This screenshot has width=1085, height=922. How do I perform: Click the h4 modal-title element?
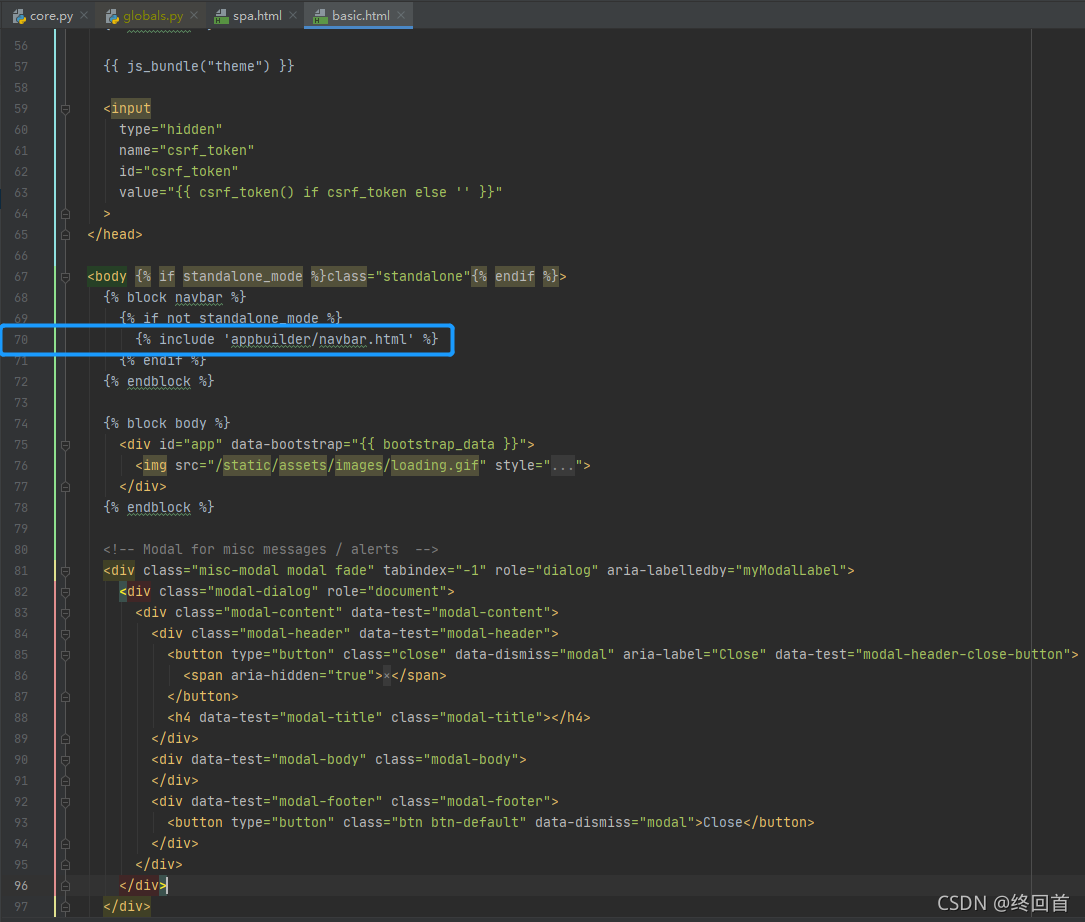(x=379, y=717)
